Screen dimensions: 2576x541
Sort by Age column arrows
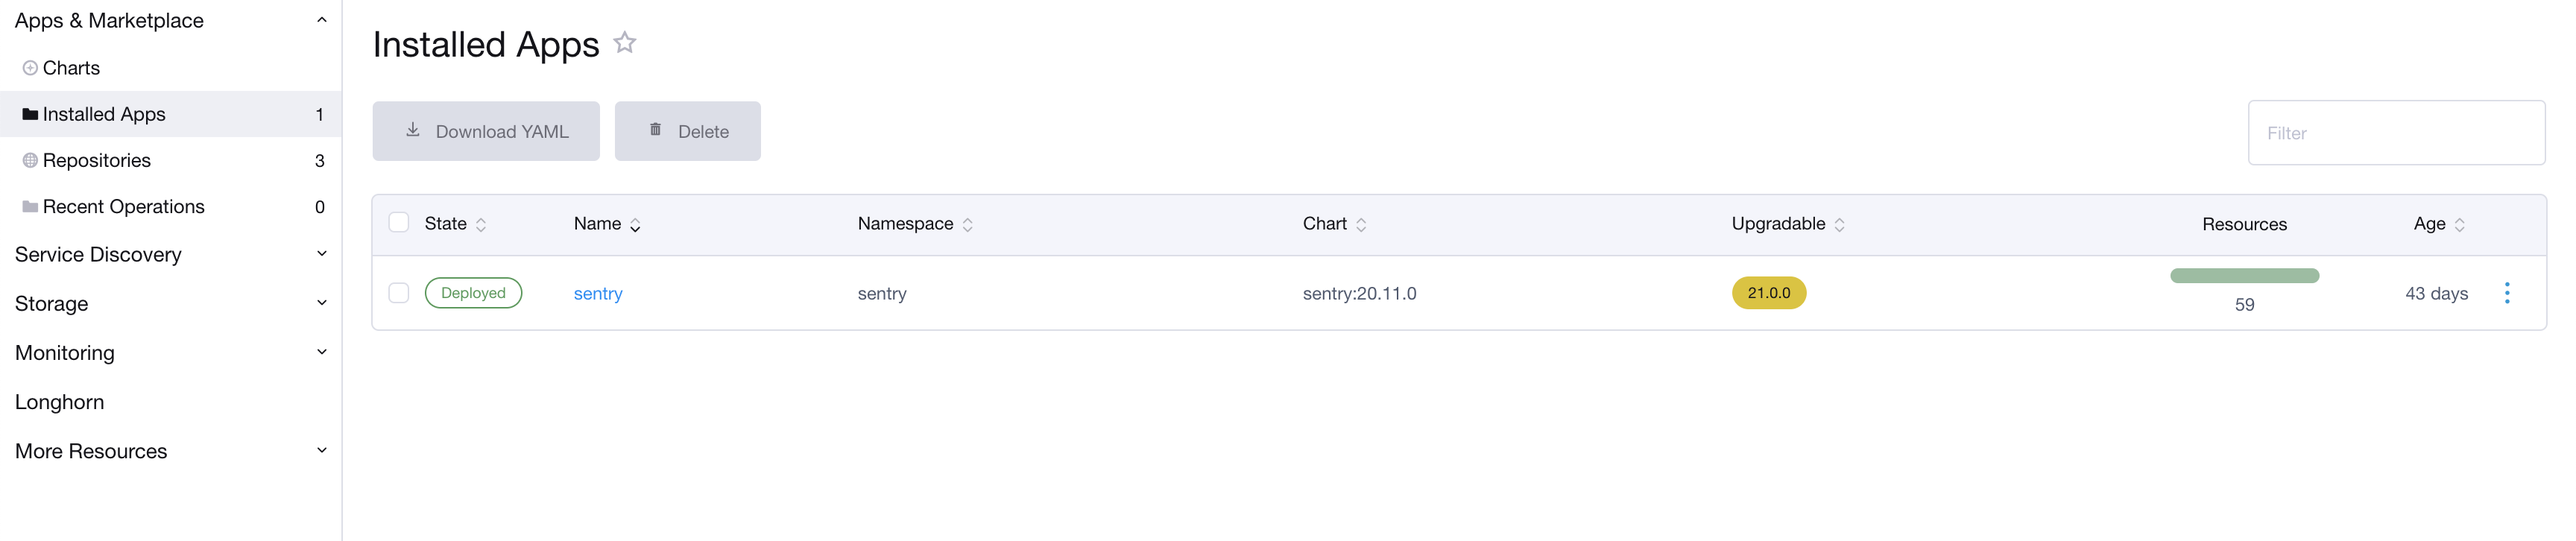2459,225
